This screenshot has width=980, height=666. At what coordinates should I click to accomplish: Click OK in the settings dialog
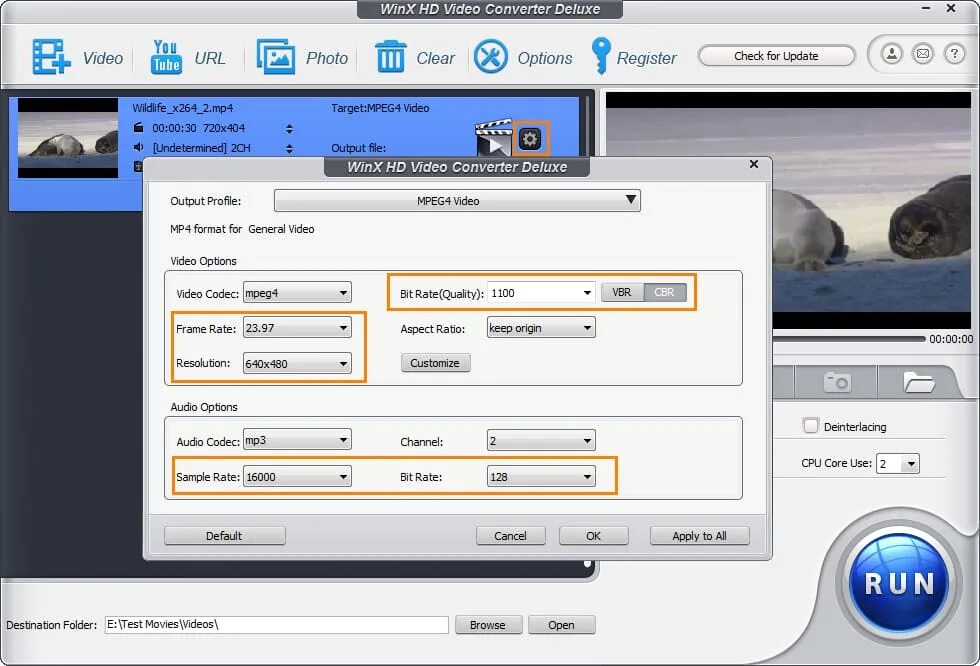[x=593, y=535]
